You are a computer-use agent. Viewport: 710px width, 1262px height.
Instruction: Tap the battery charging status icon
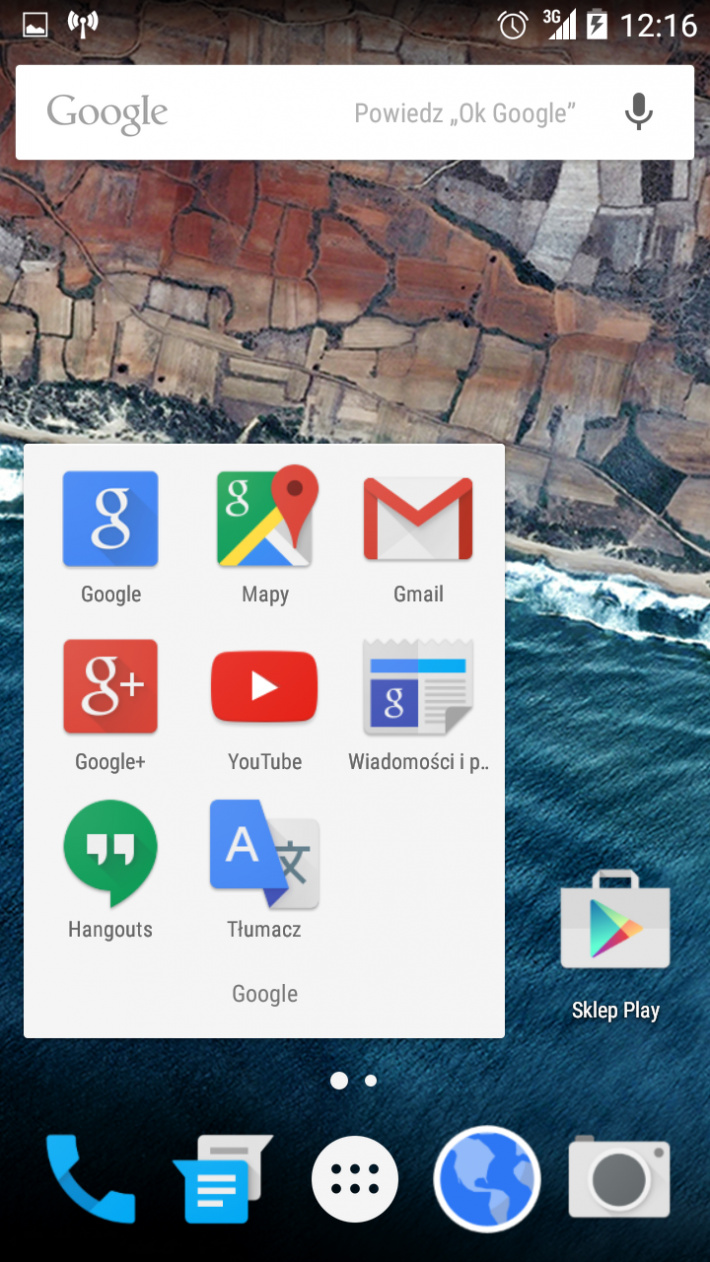pos(596,24)
